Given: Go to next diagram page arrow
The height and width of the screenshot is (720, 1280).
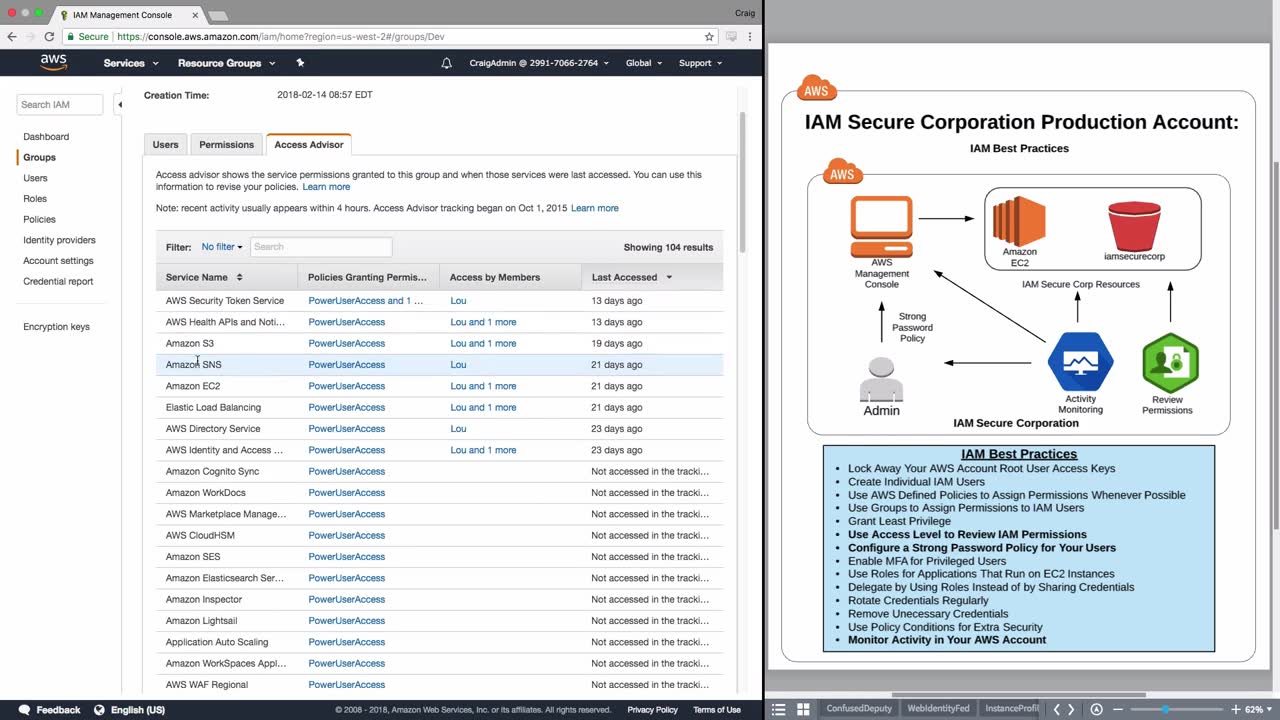Looking at the screenshot, I should 1071,709.
